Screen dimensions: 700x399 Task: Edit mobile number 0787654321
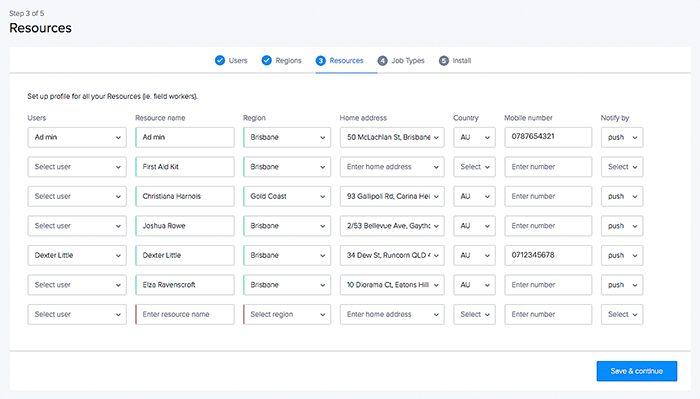point(548,137)
